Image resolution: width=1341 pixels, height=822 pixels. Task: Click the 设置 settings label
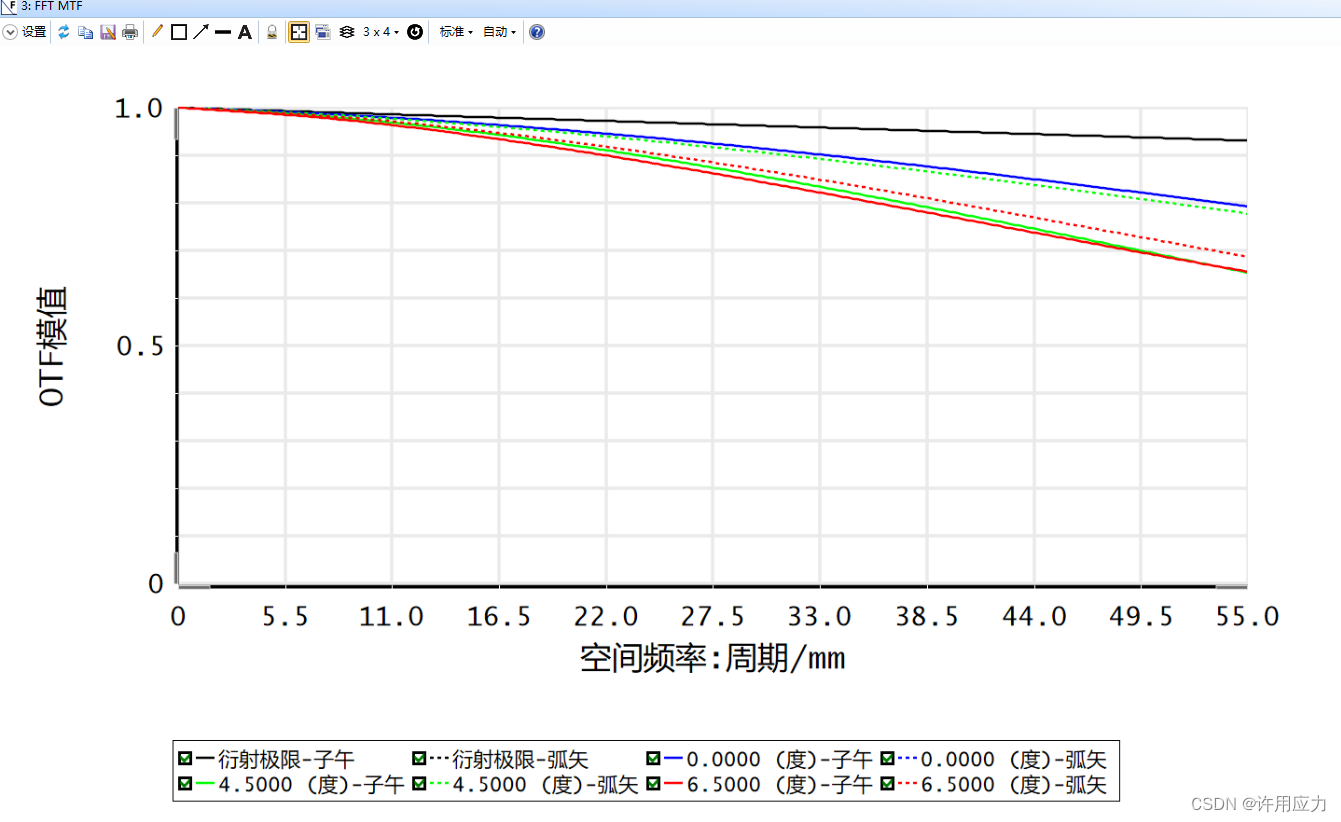point(34,32)
